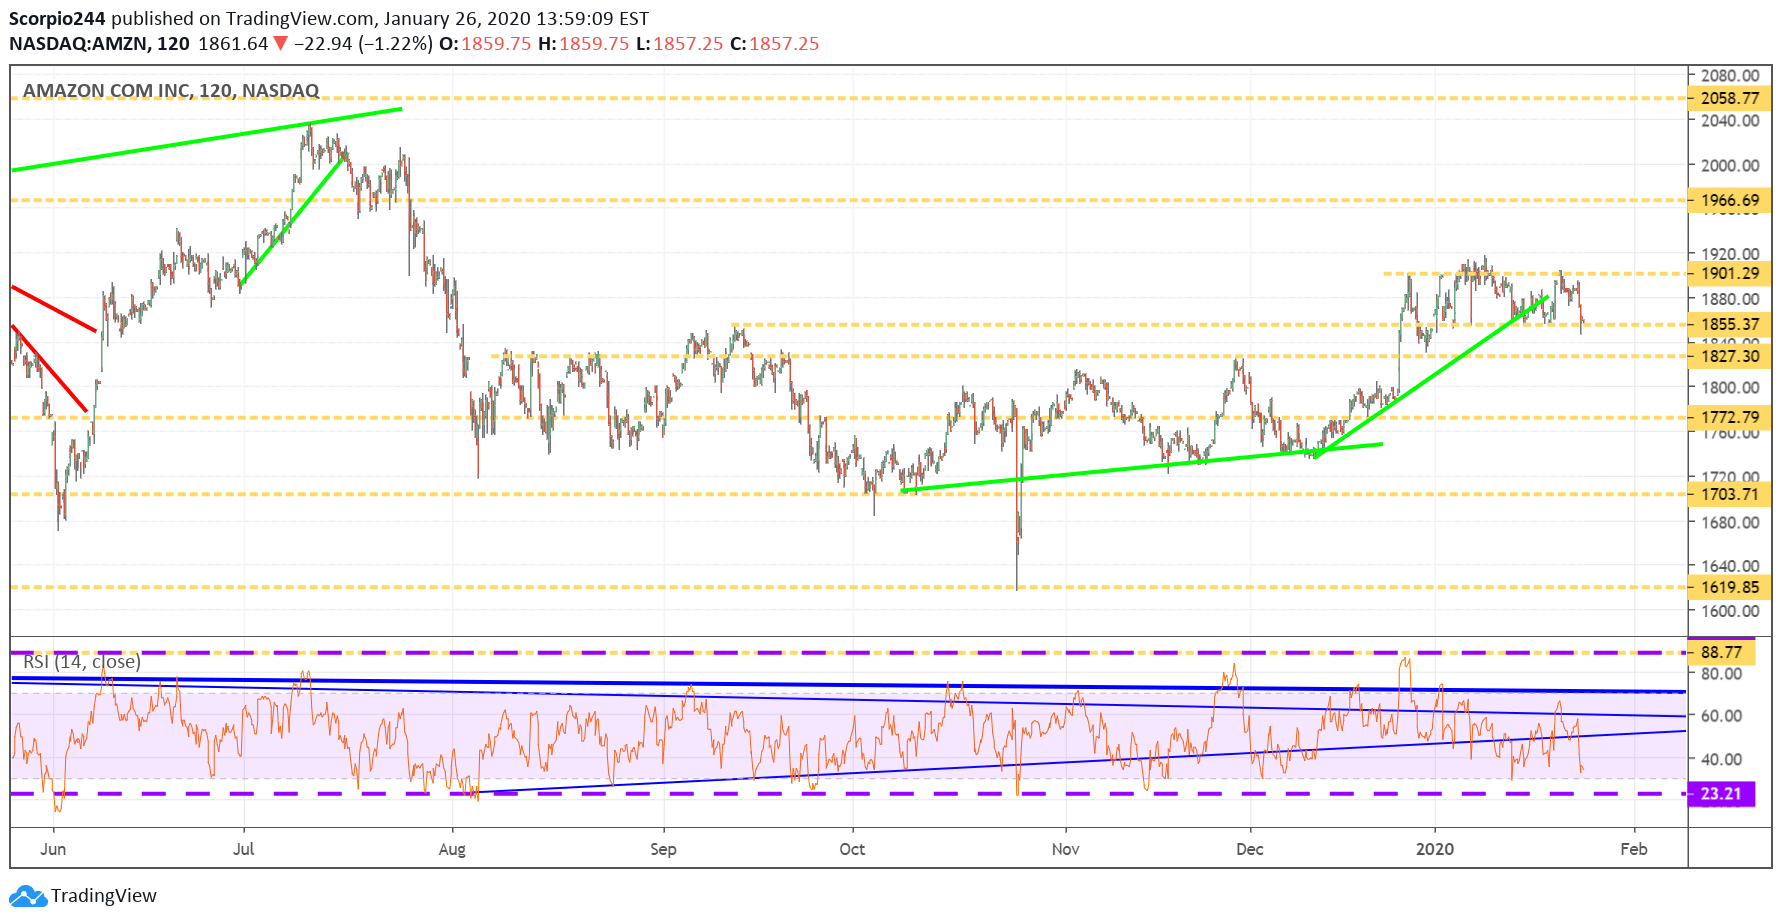Click the opening value O:1859.75
Image resolution: width=1782 pixels, height=923 pixels.
click(485, 44)
